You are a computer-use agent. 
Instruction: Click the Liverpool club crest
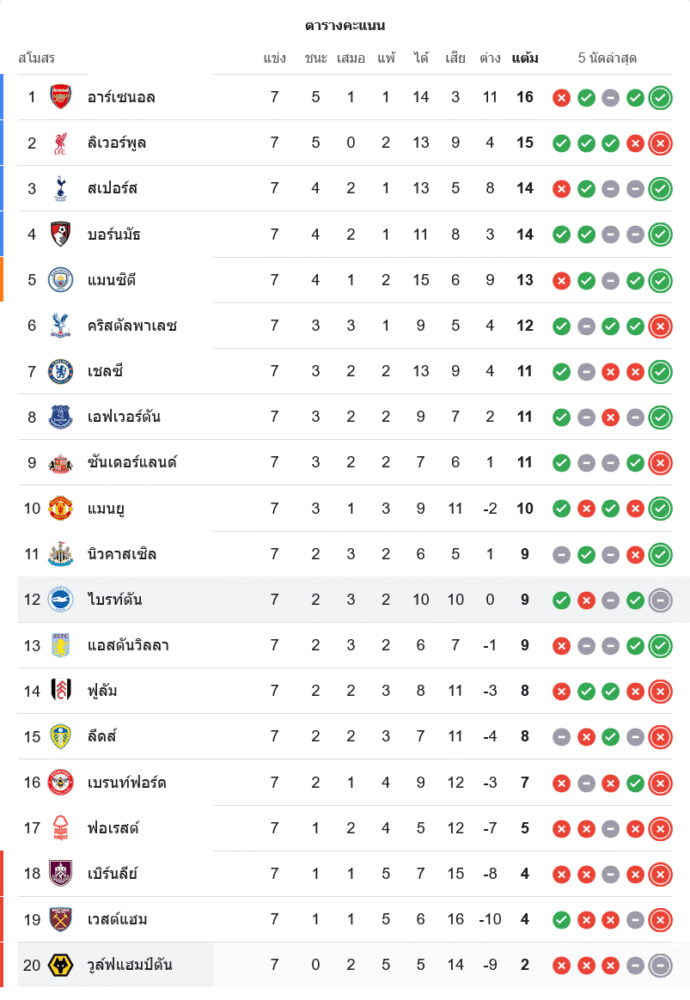(61, 143)
